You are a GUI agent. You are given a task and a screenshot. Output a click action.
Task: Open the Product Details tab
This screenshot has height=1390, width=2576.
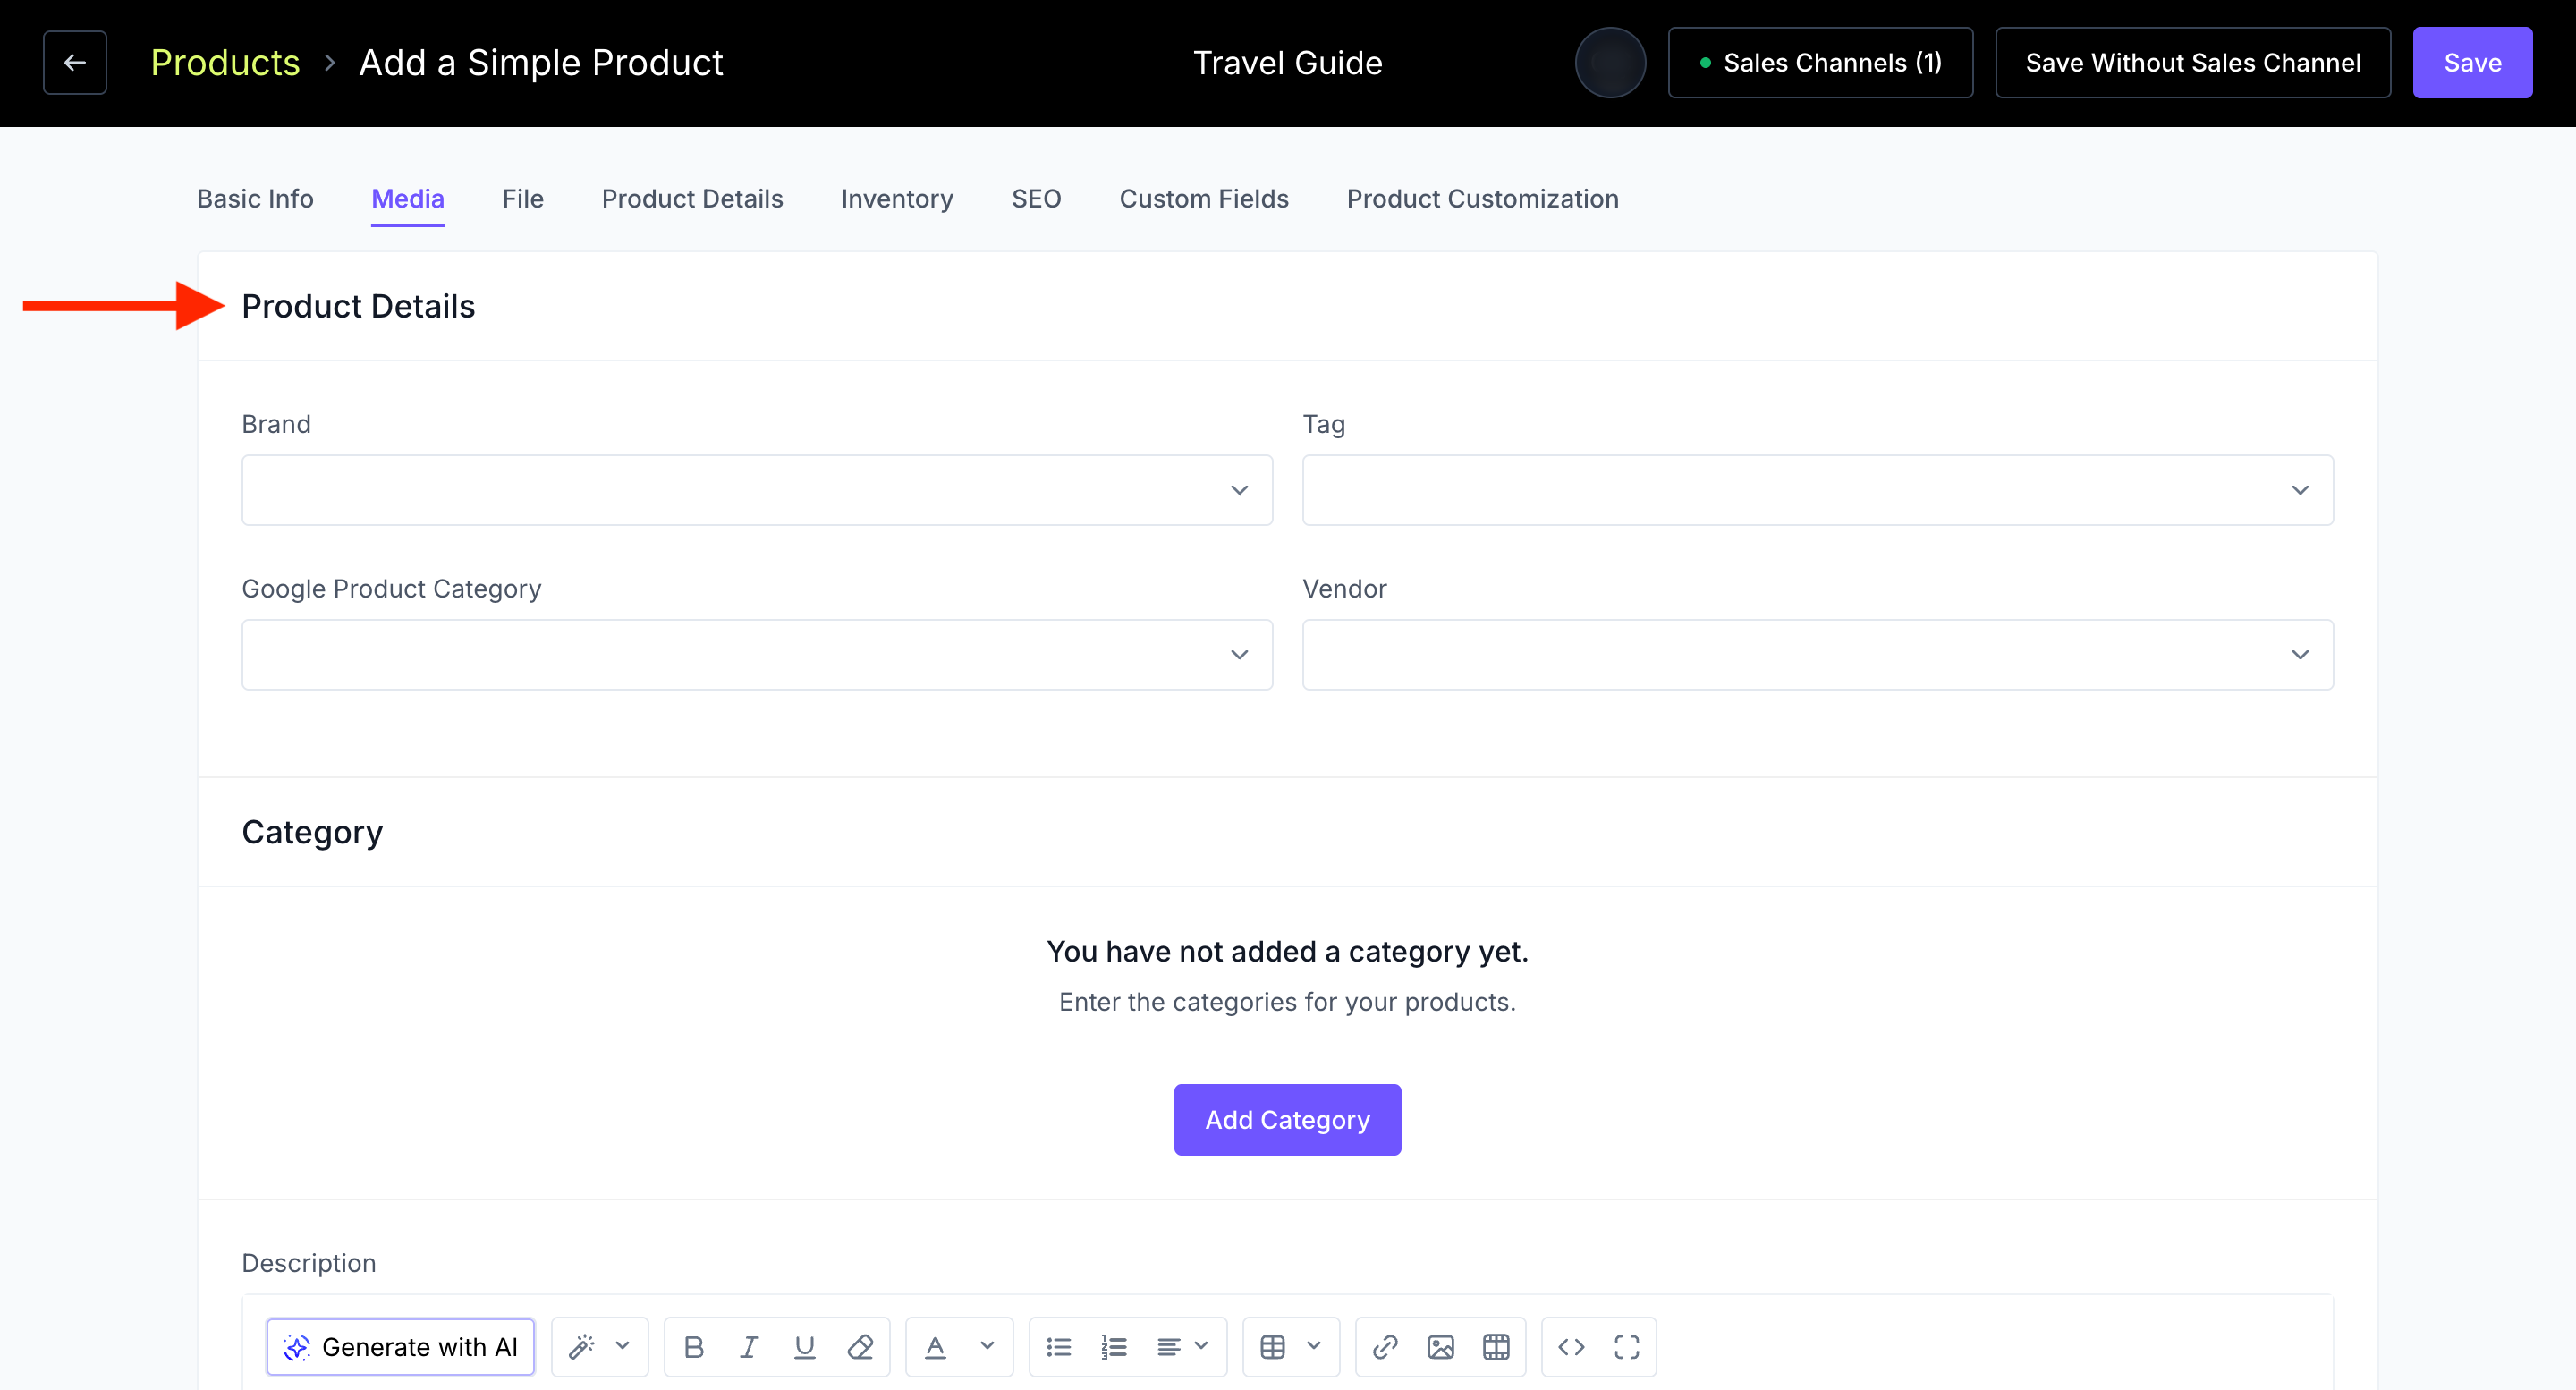tap(692, 199)
